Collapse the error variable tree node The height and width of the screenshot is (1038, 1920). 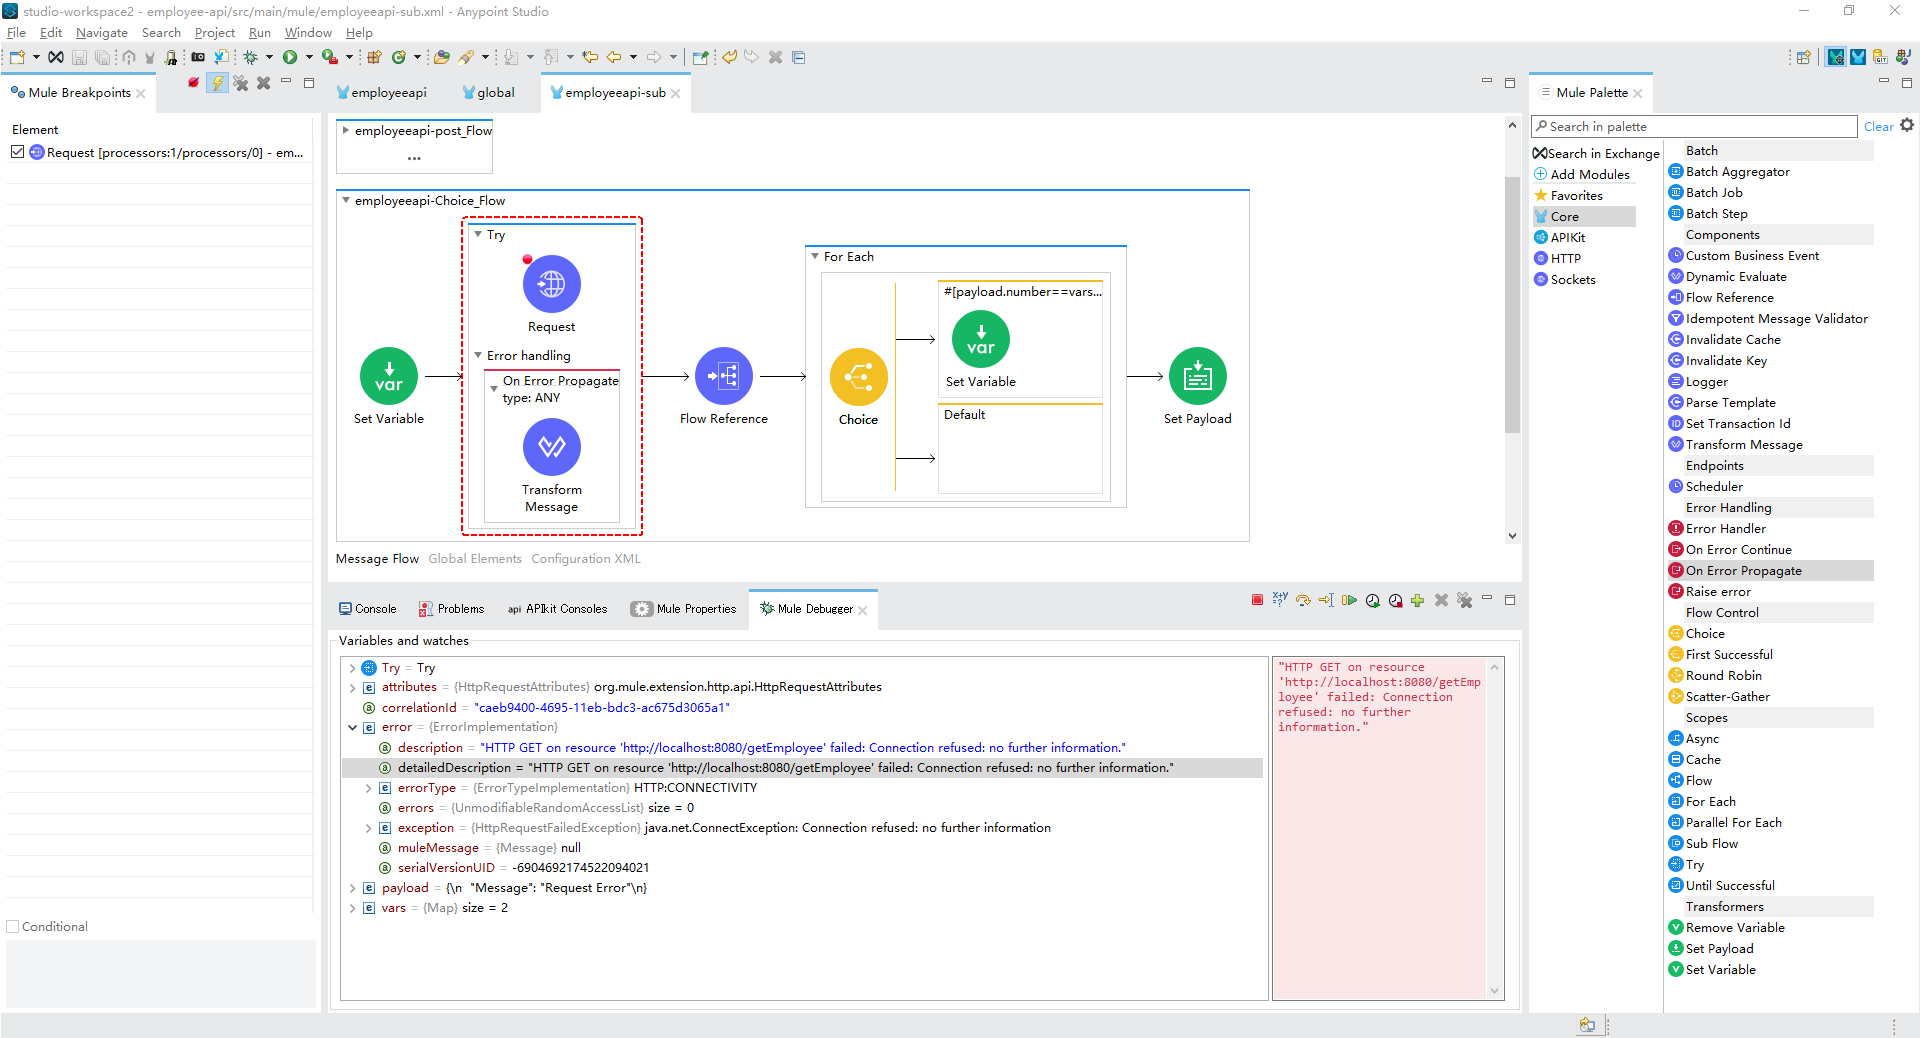[352, 727]
